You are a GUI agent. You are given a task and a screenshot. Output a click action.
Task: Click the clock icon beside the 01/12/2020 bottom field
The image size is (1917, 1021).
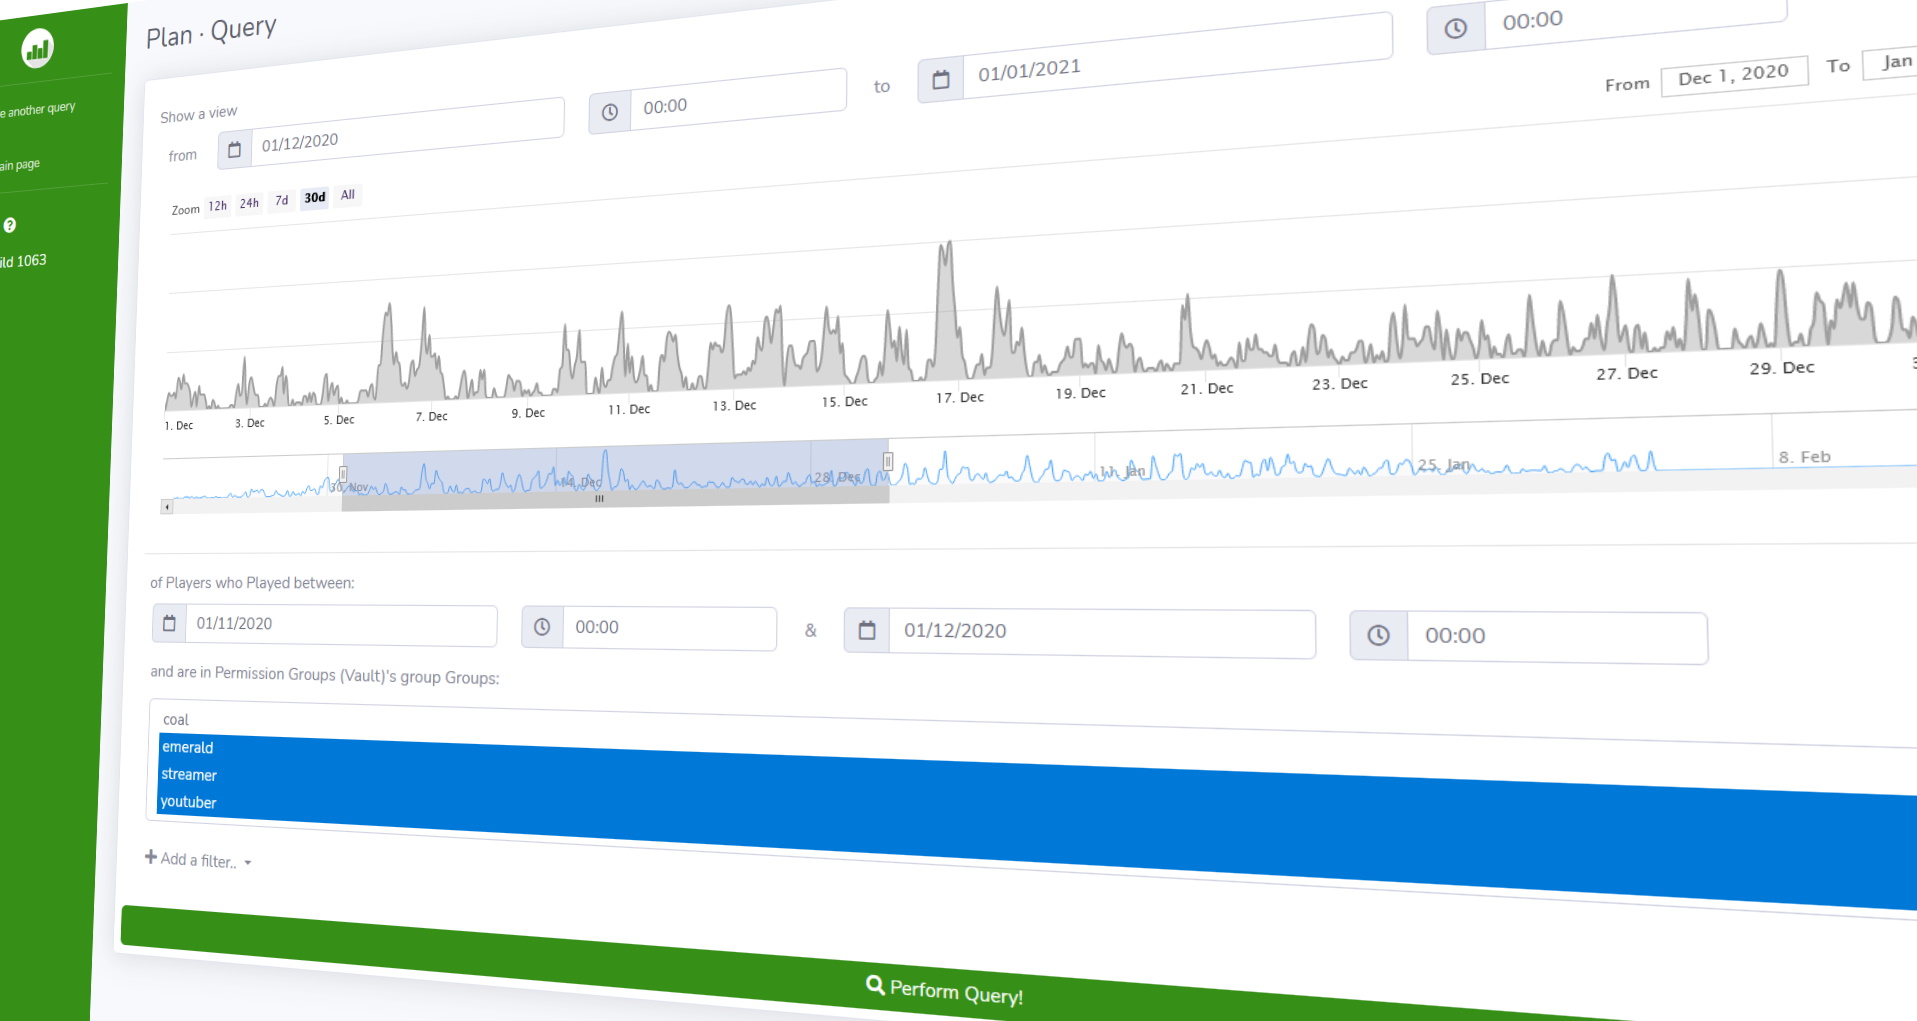tap(1377, 635)
